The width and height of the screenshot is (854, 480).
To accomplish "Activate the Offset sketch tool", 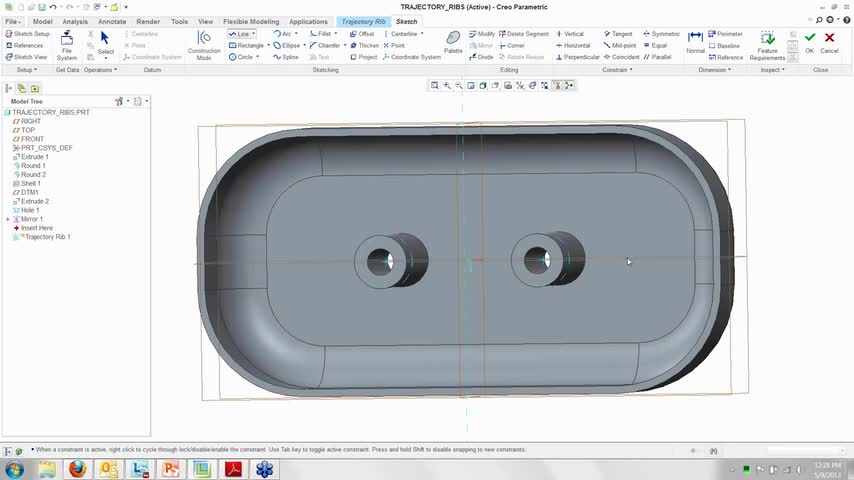I will pyautogui.click(x=361, y=34).
